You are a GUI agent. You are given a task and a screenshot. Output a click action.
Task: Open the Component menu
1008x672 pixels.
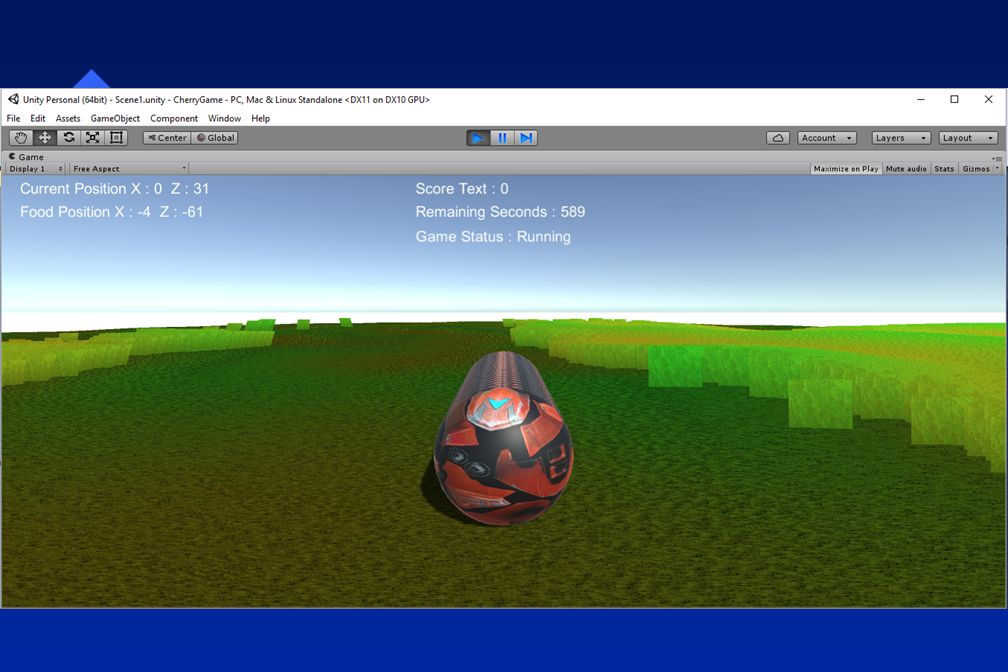(174, 118)
